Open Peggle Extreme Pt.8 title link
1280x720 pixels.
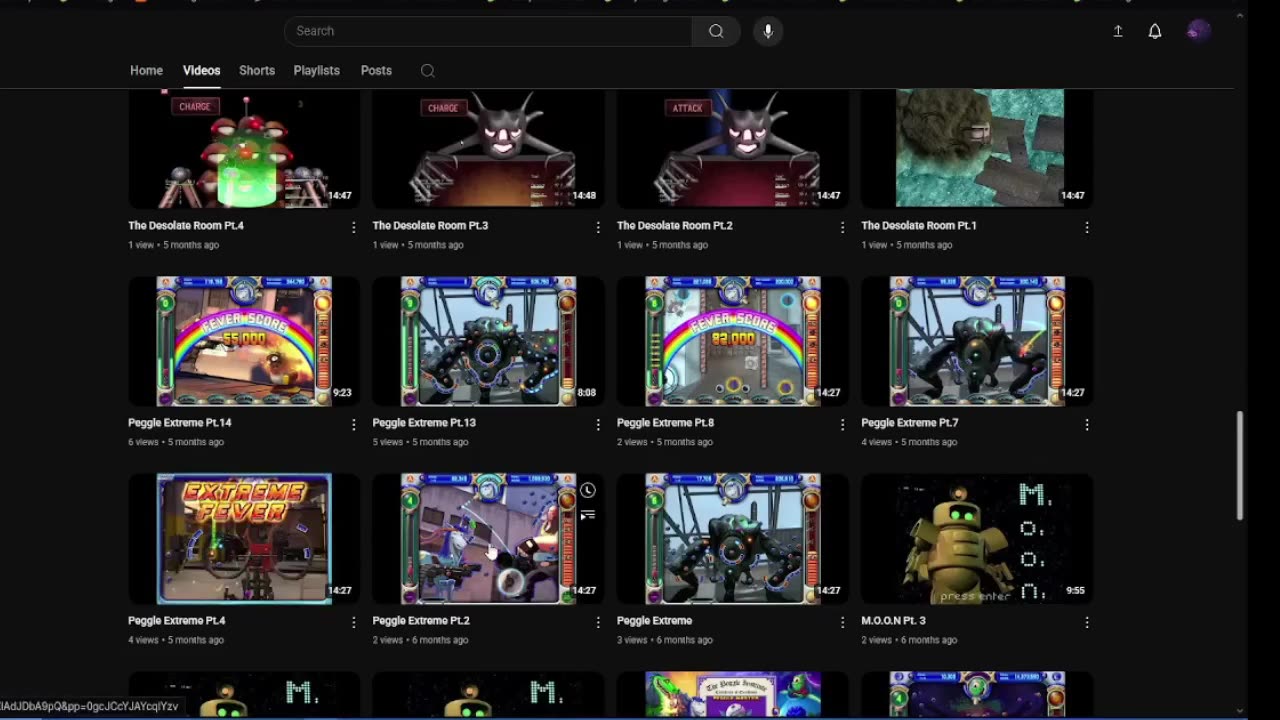(665, 423)
